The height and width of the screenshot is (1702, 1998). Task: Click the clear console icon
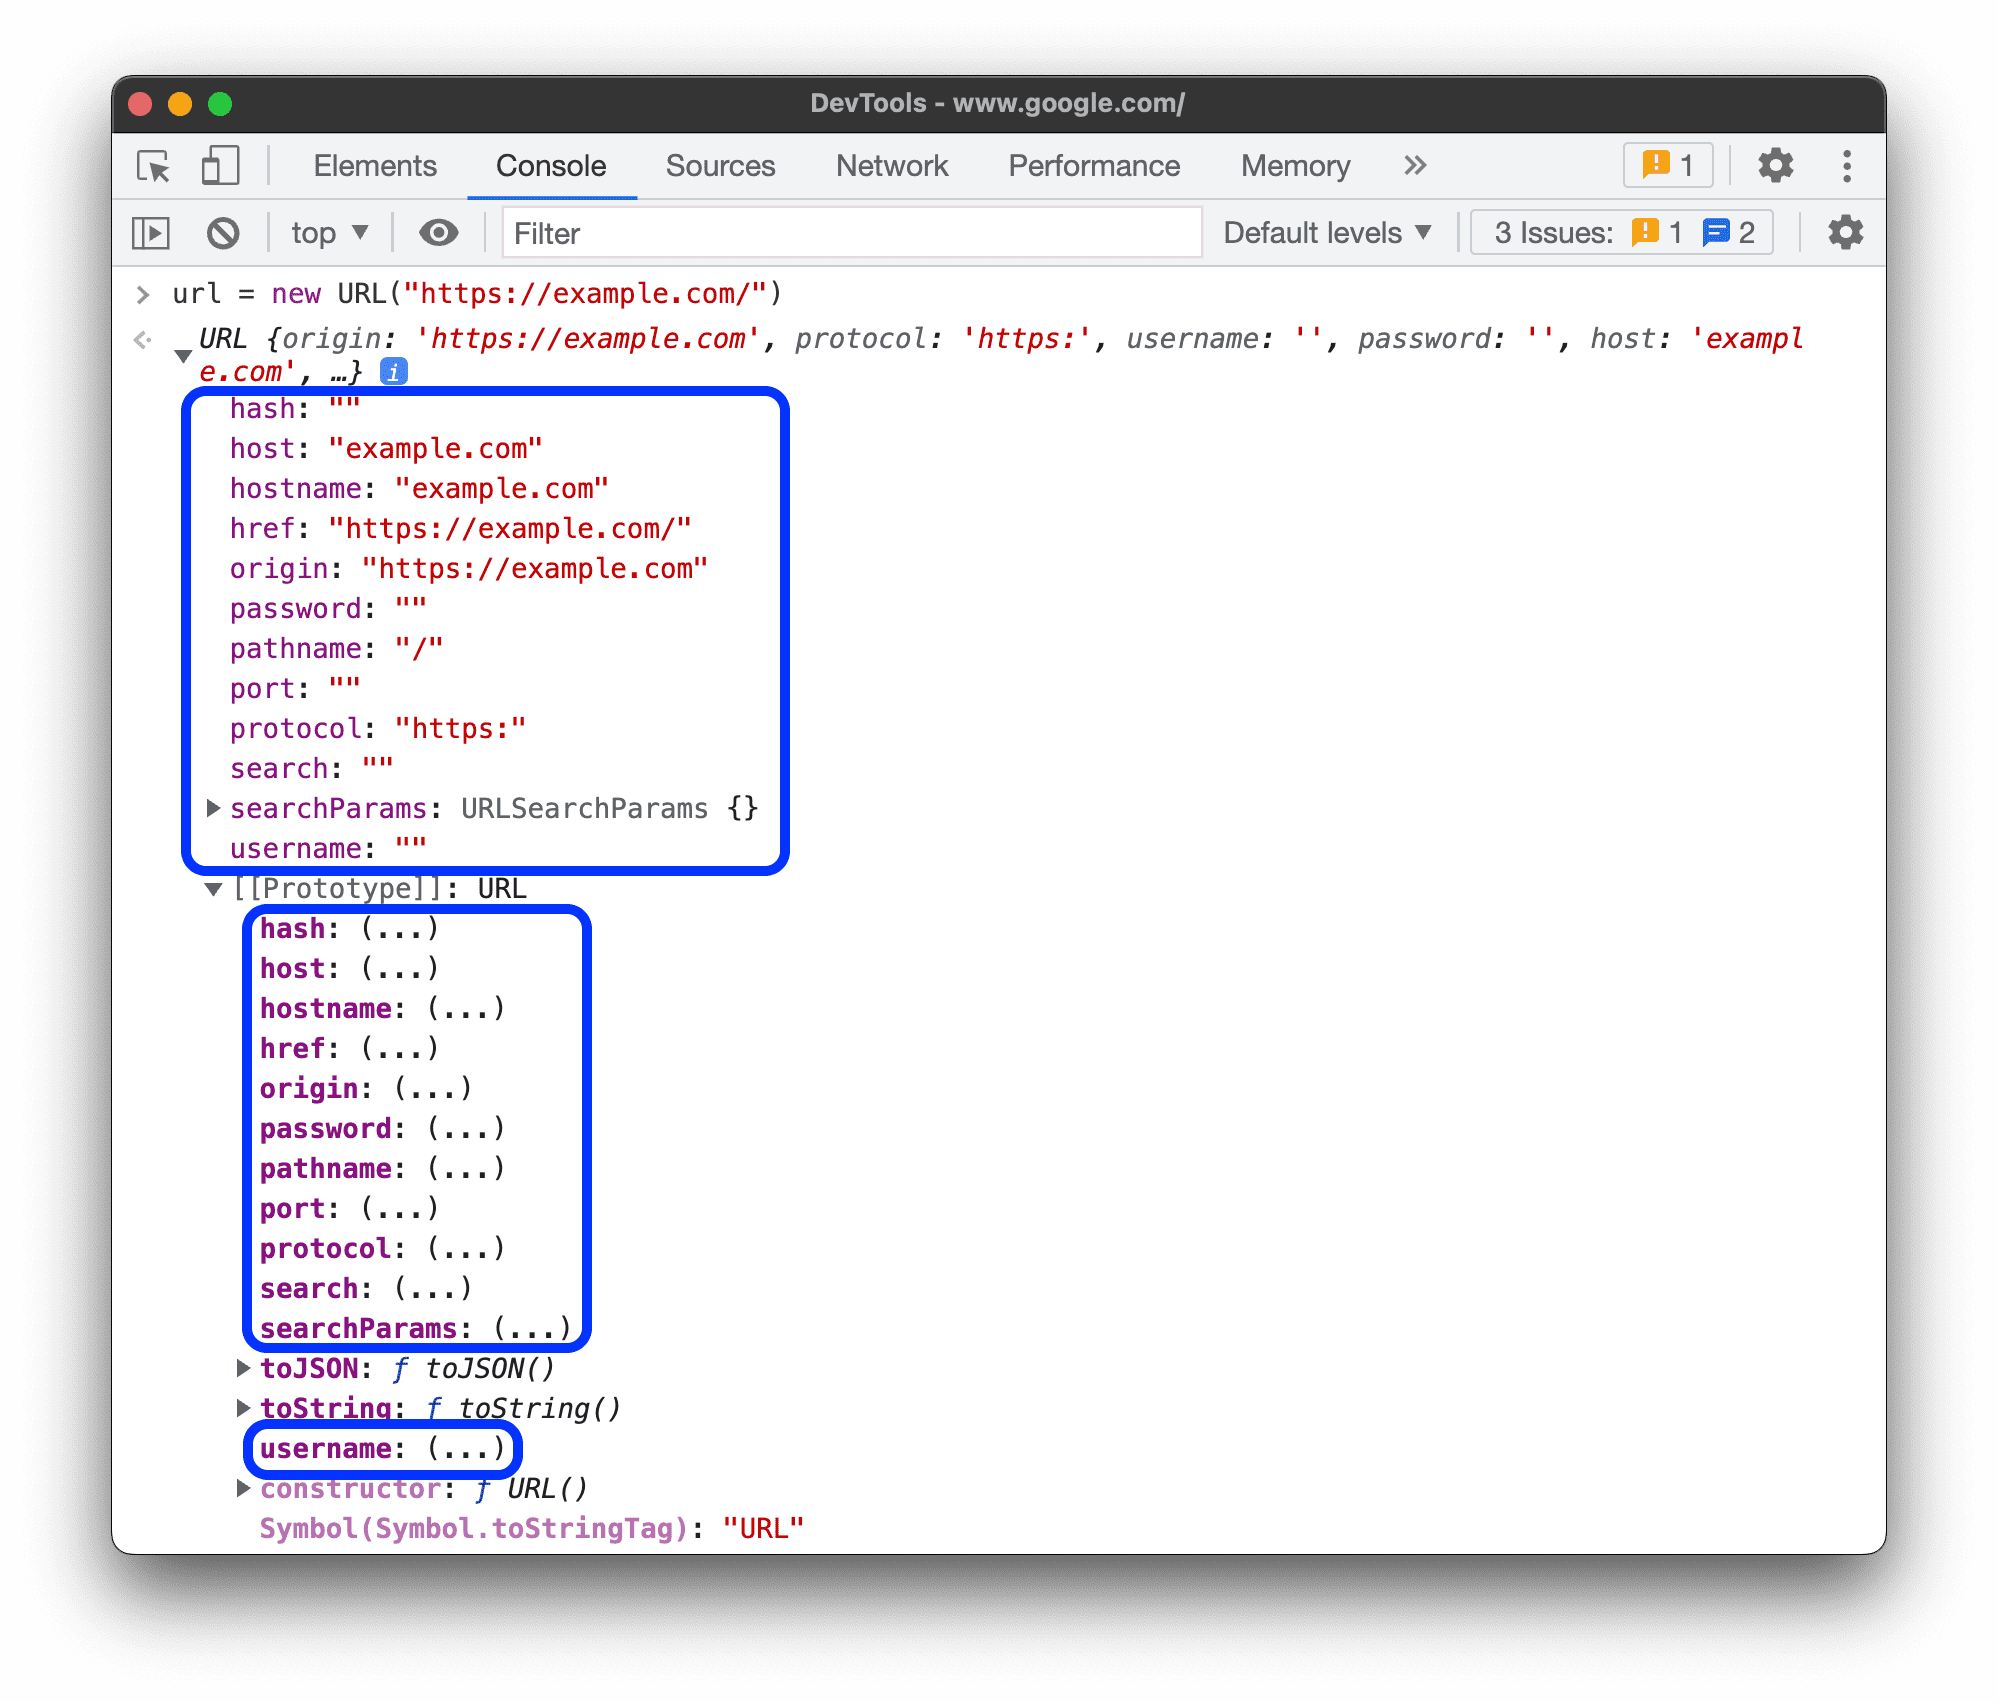click(x=221, y=233)
